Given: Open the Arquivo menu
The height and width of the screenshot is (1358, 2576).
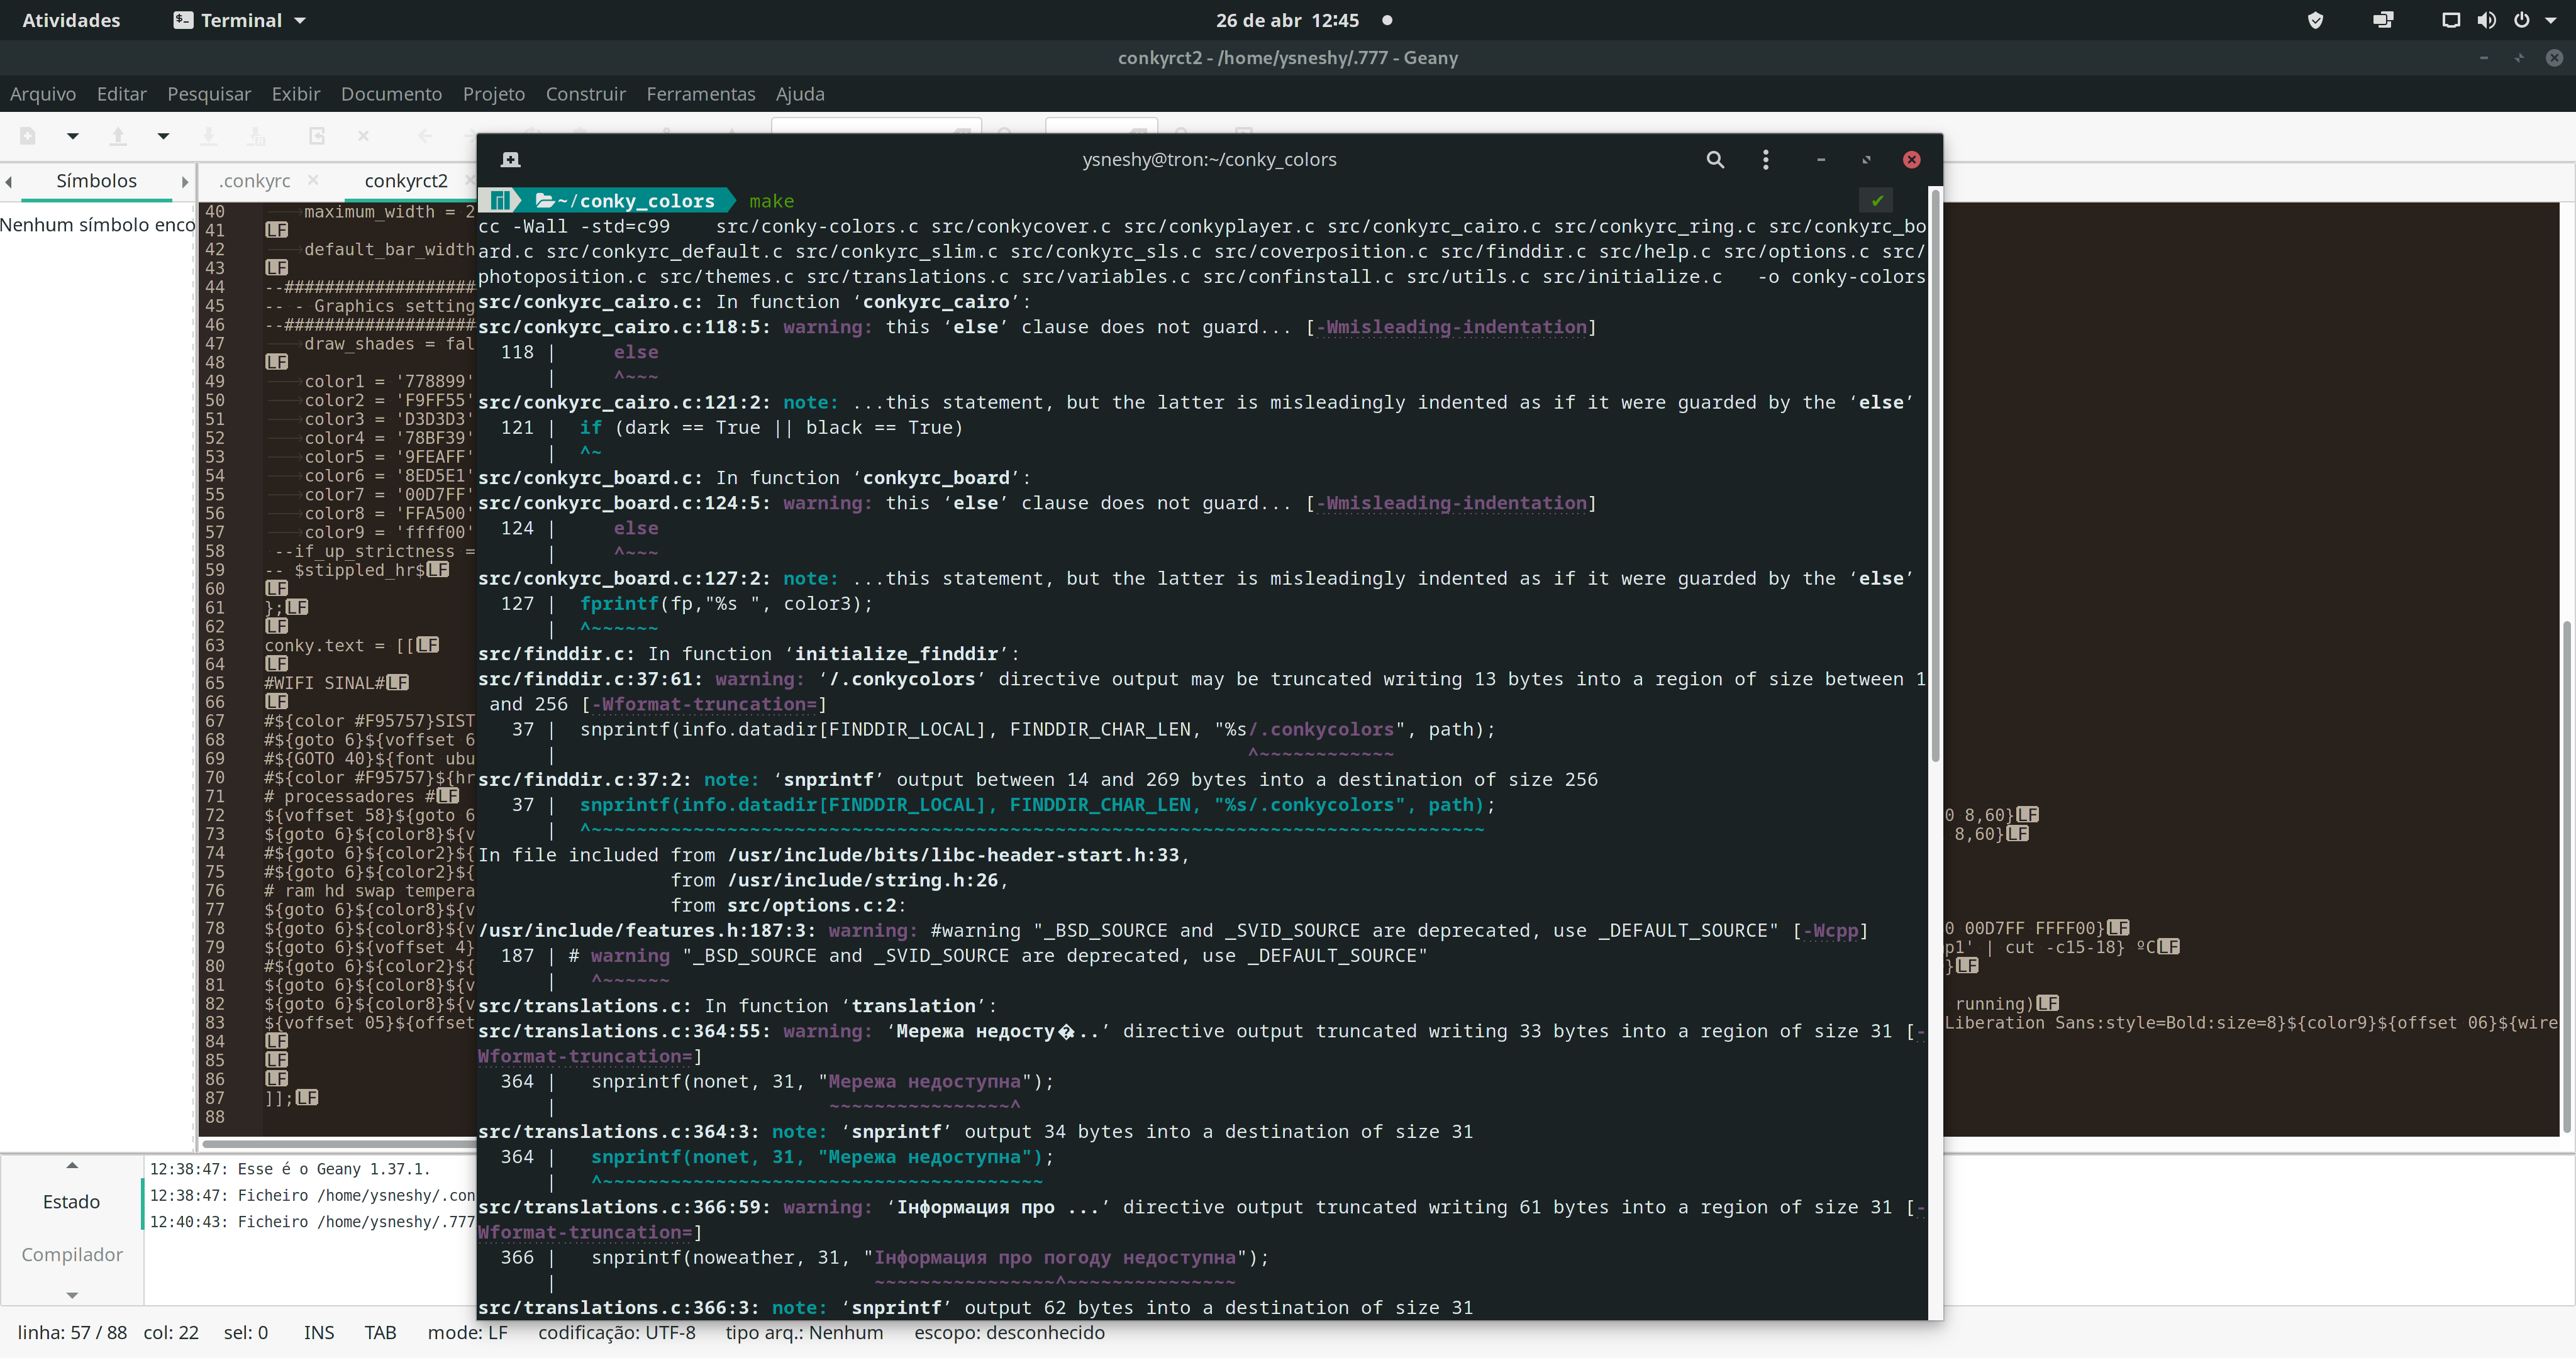Looking at the screenshot, I should (43, 94).
